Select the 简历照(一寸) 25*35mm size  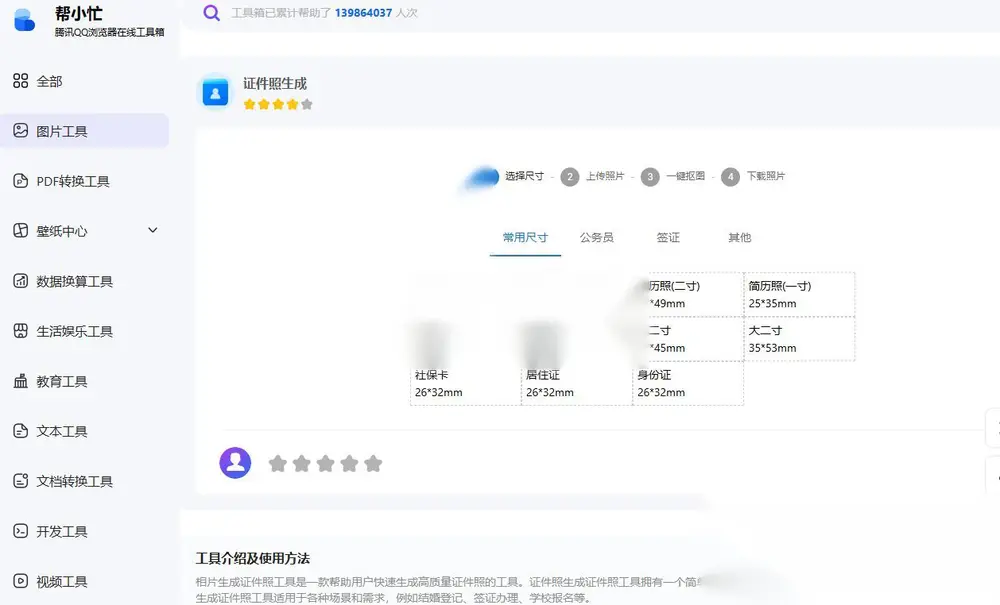coord(799,295)
